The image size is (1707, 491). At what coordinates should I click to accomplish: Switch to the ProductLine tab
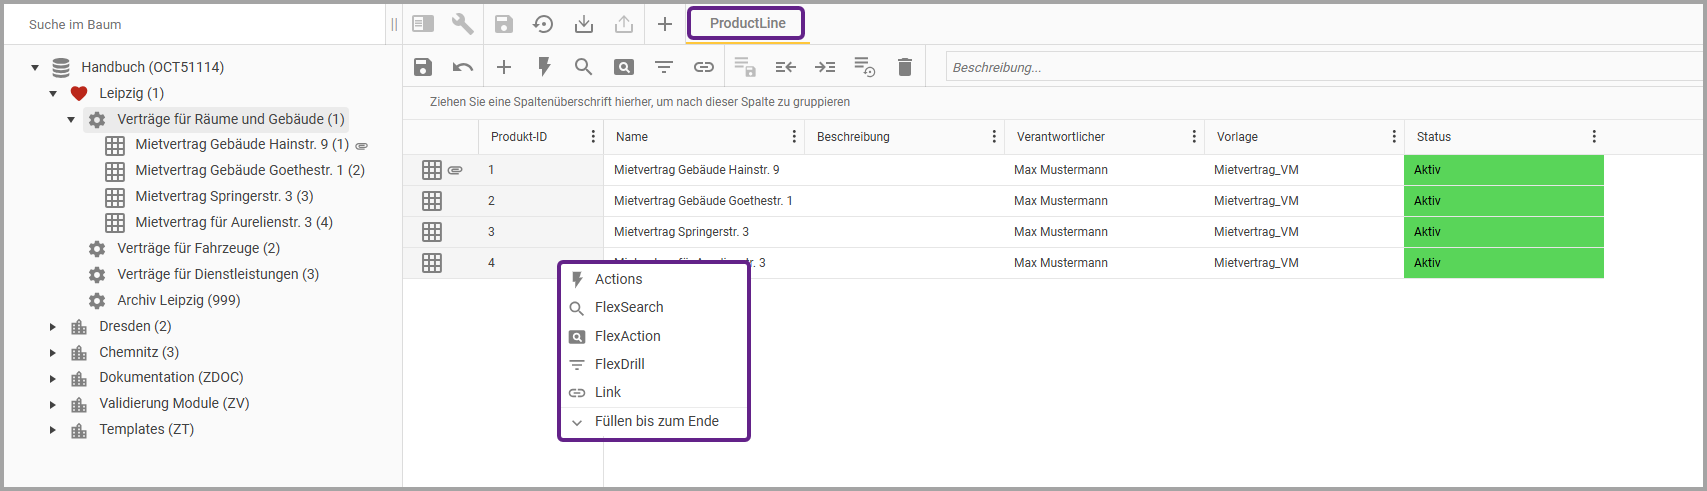click(x=747, y=23)
